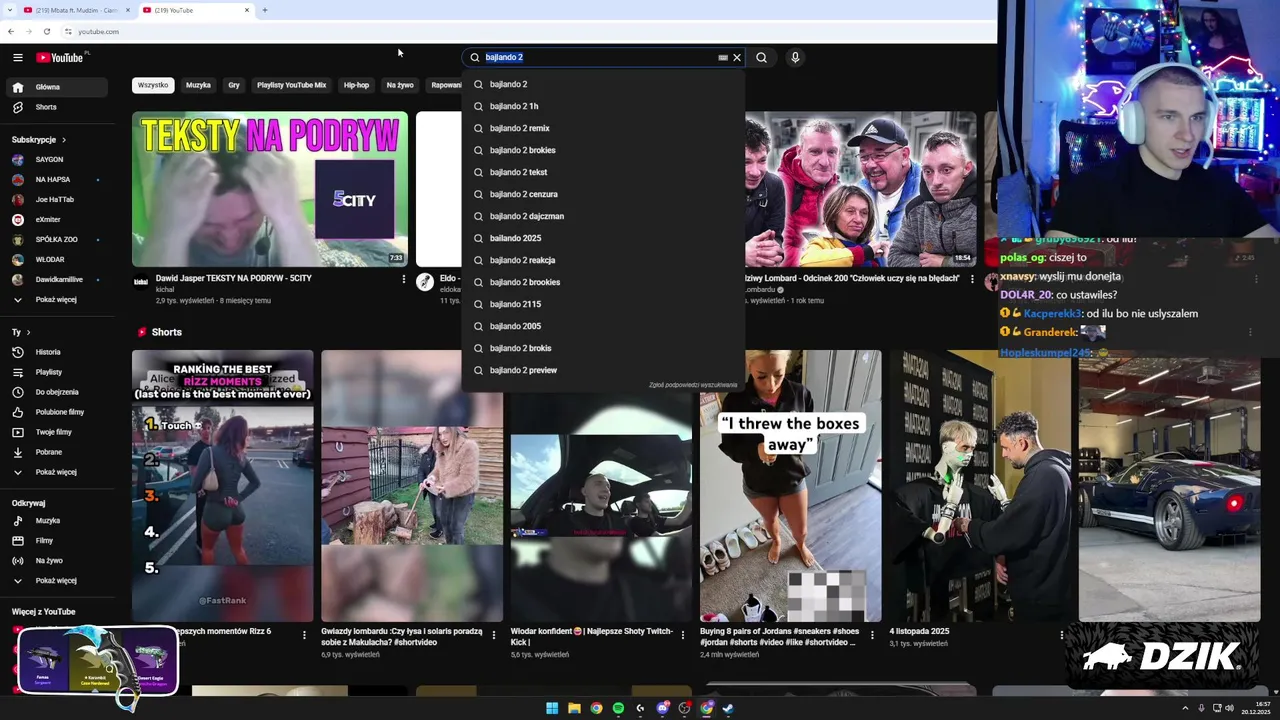Close the (219) YouTube browser tab
This screenshot has height=720, width=1280.
click(247, 10)
